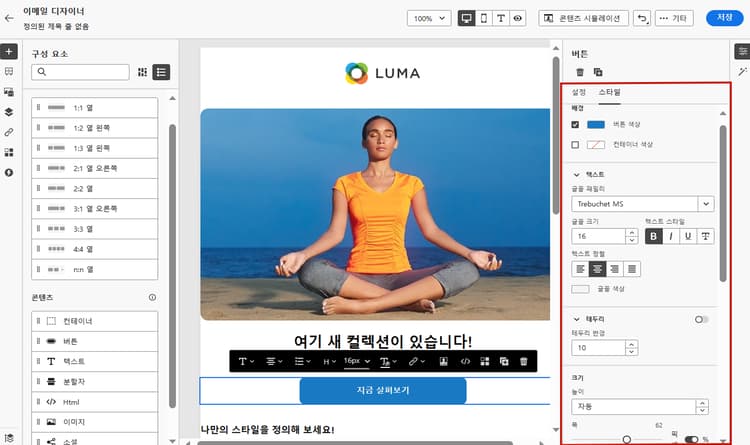This screenshot has height=445, width=750.
Task: Select the 1:1 열 structure component
Action: pos(95,108)
